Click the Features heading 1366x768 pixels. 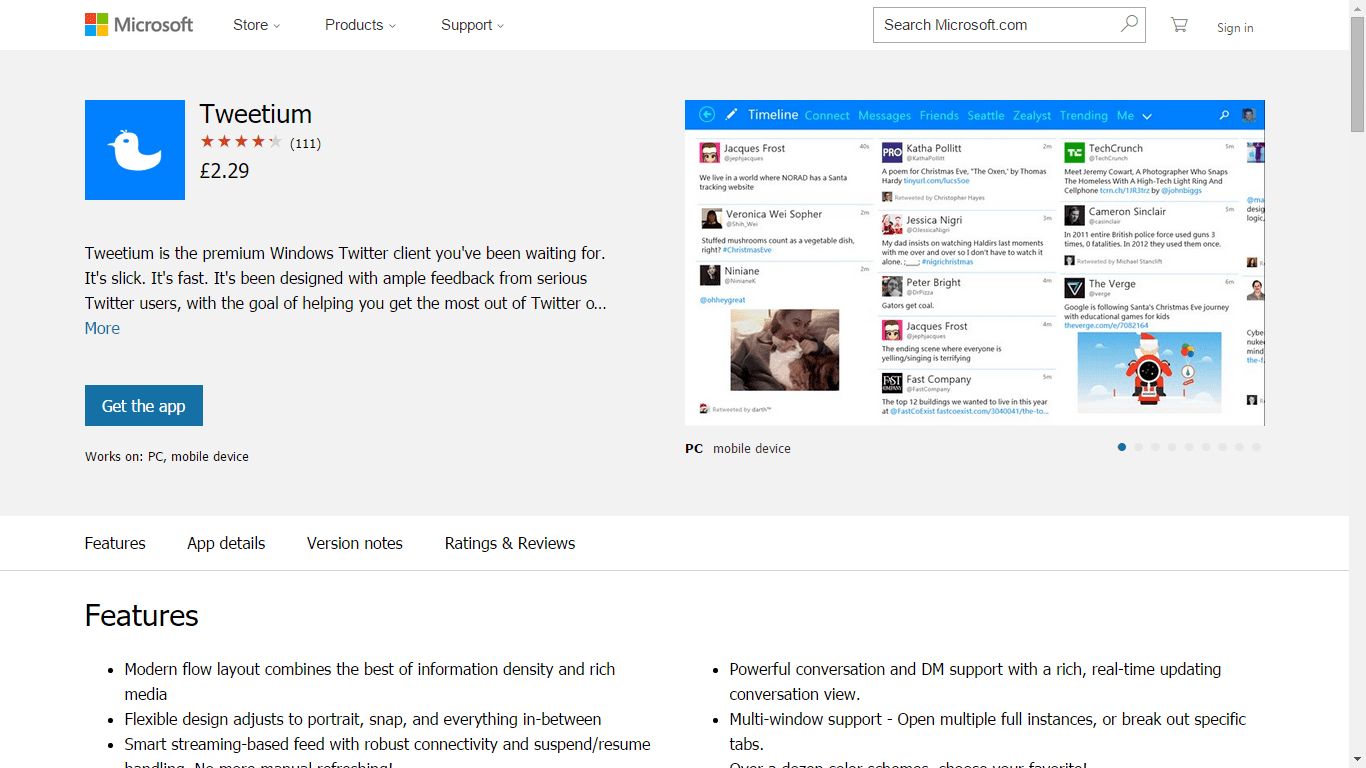tap(142, 615)
